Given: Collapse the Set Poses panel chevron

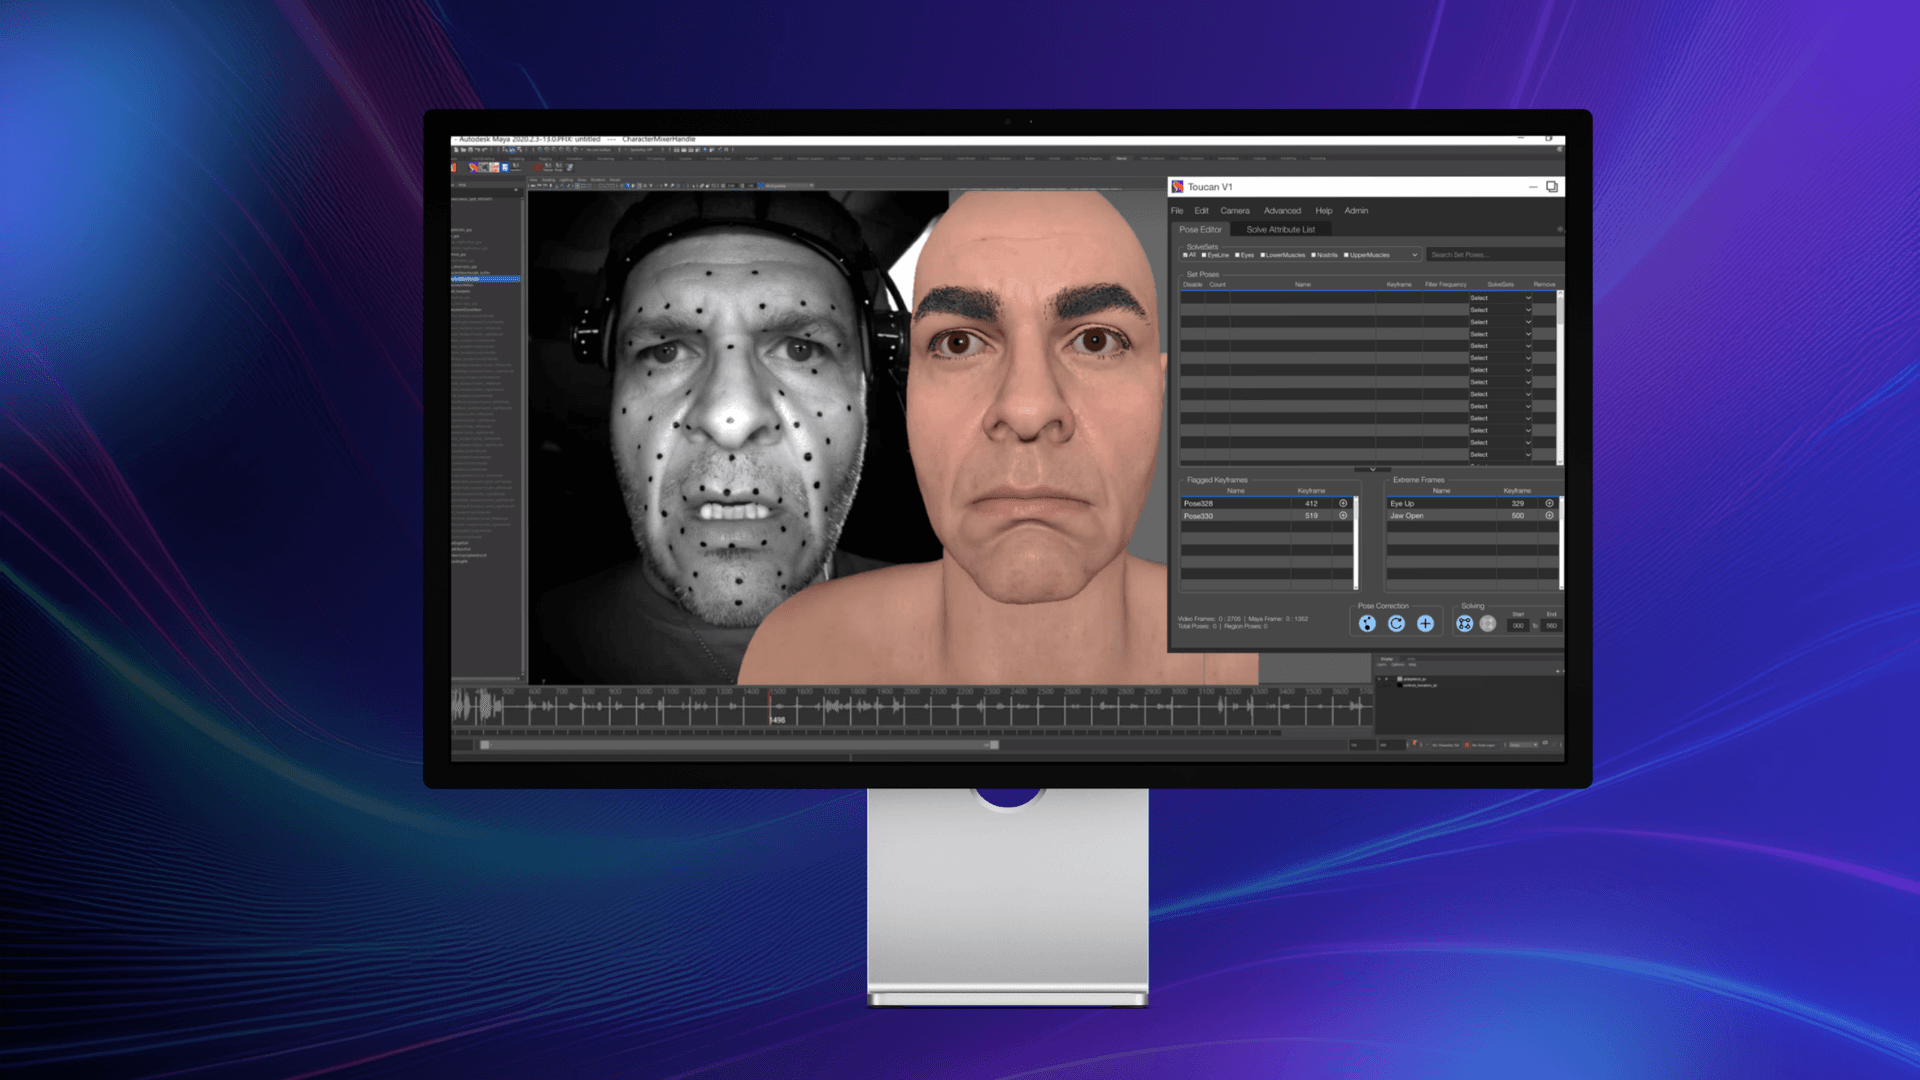Looking at the screenshot, I should click(1372, 469).
